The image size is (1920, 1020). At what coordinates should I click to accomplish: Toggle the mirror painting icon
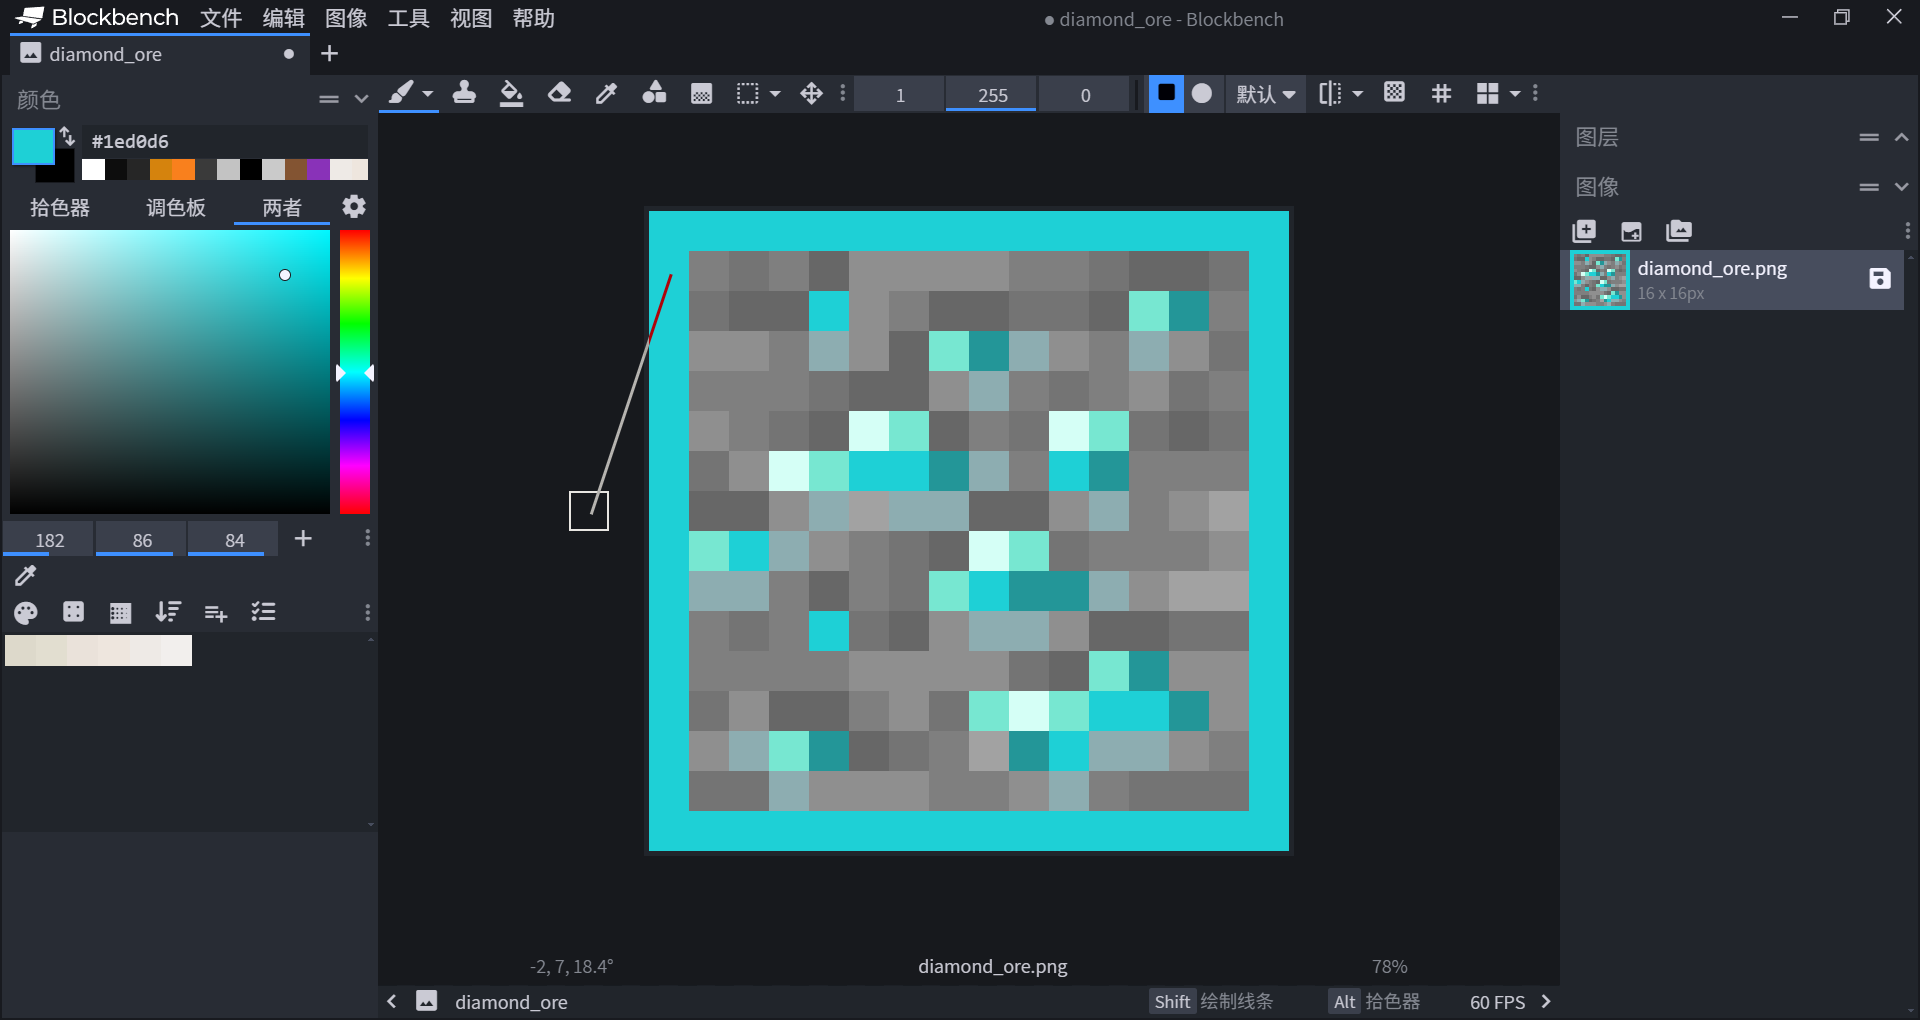pos(1330,94)
